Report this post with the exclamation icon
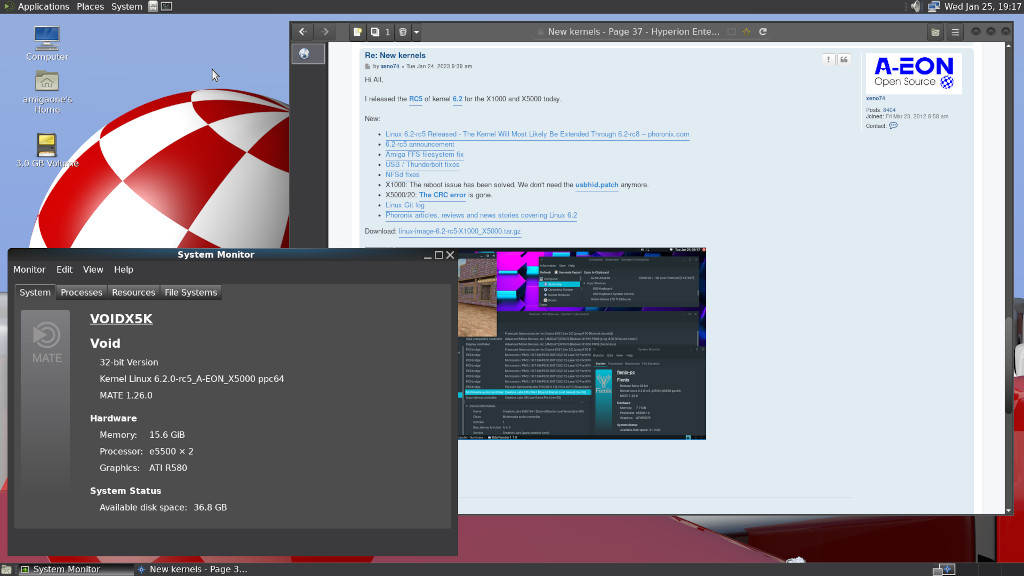 click(x=828, y=59)
